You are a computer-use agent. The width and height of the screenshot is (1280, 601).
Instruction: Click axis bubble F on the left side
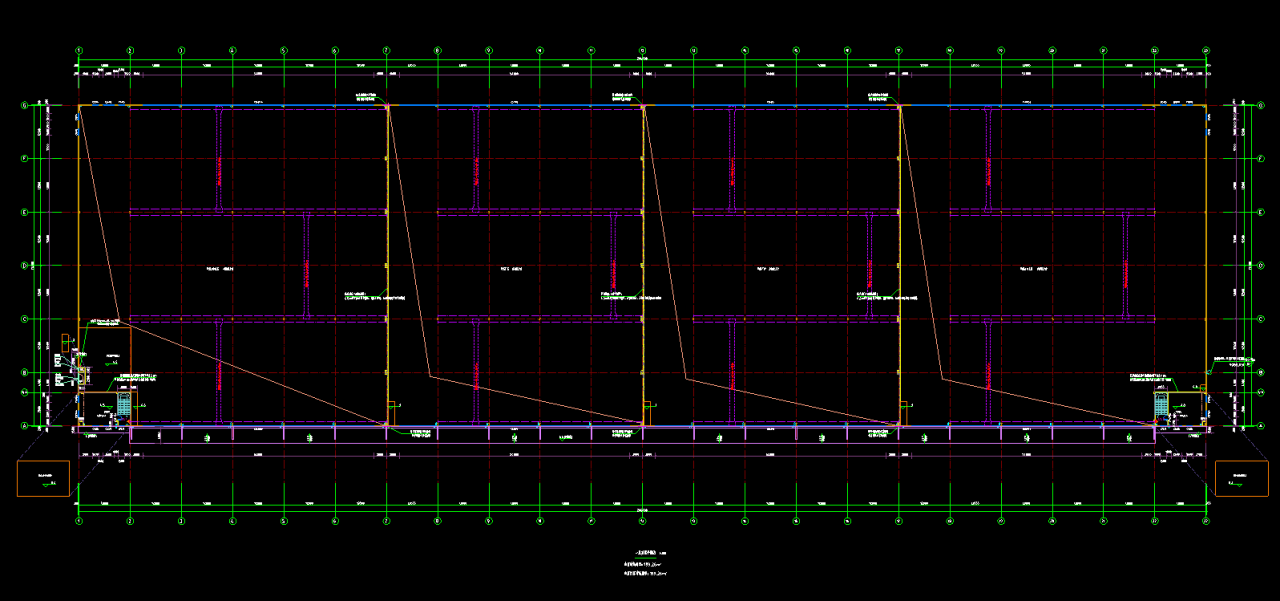tap(24, 158)
